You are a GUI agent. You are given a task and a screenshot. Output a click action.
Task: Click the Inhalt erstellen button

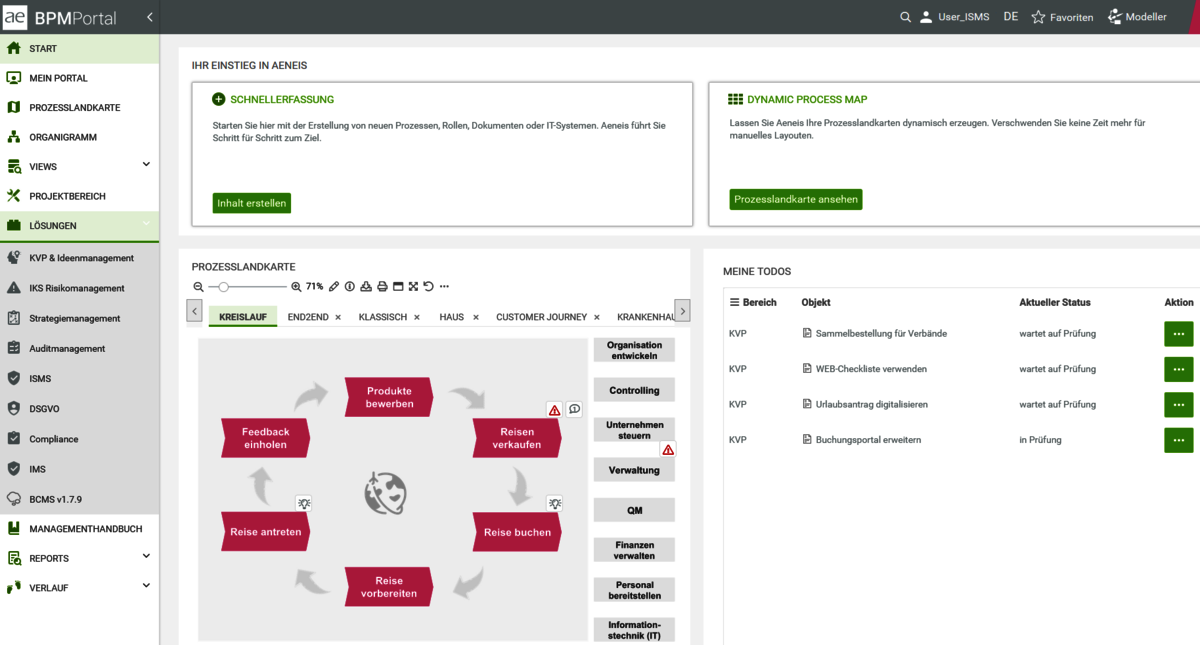point(251,203)
